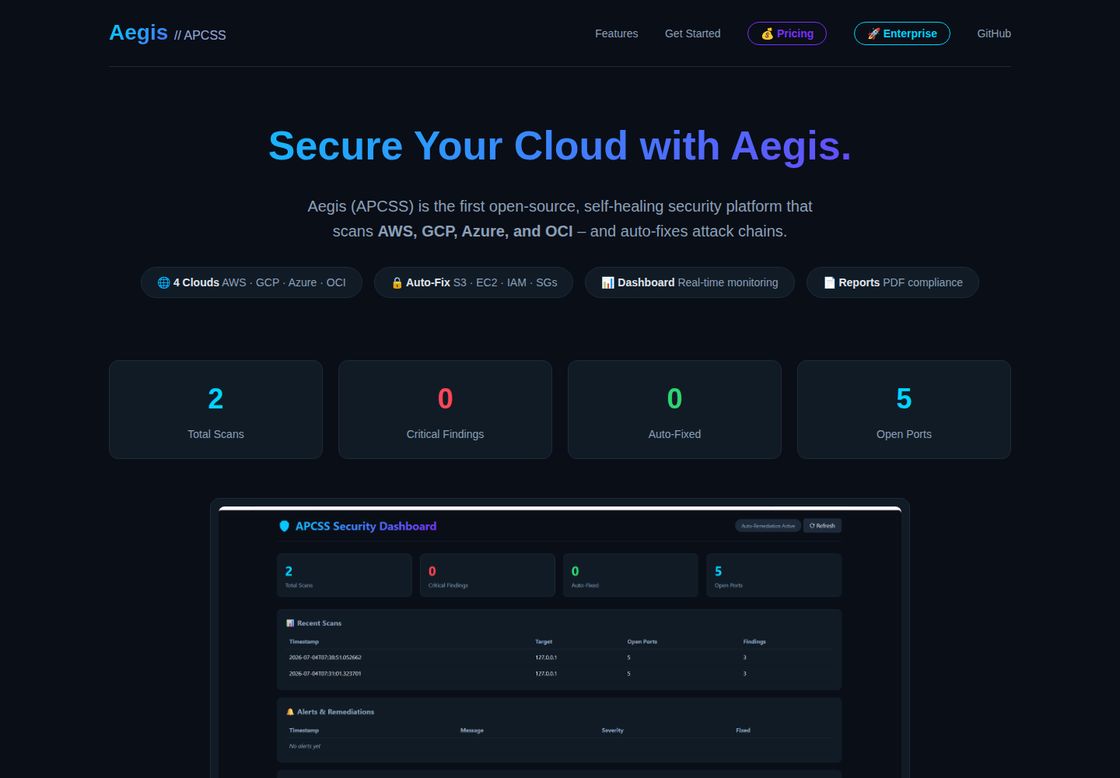The image size is (1120, 778).
Task: Go to Get Started section
Action: click(692, 34)
